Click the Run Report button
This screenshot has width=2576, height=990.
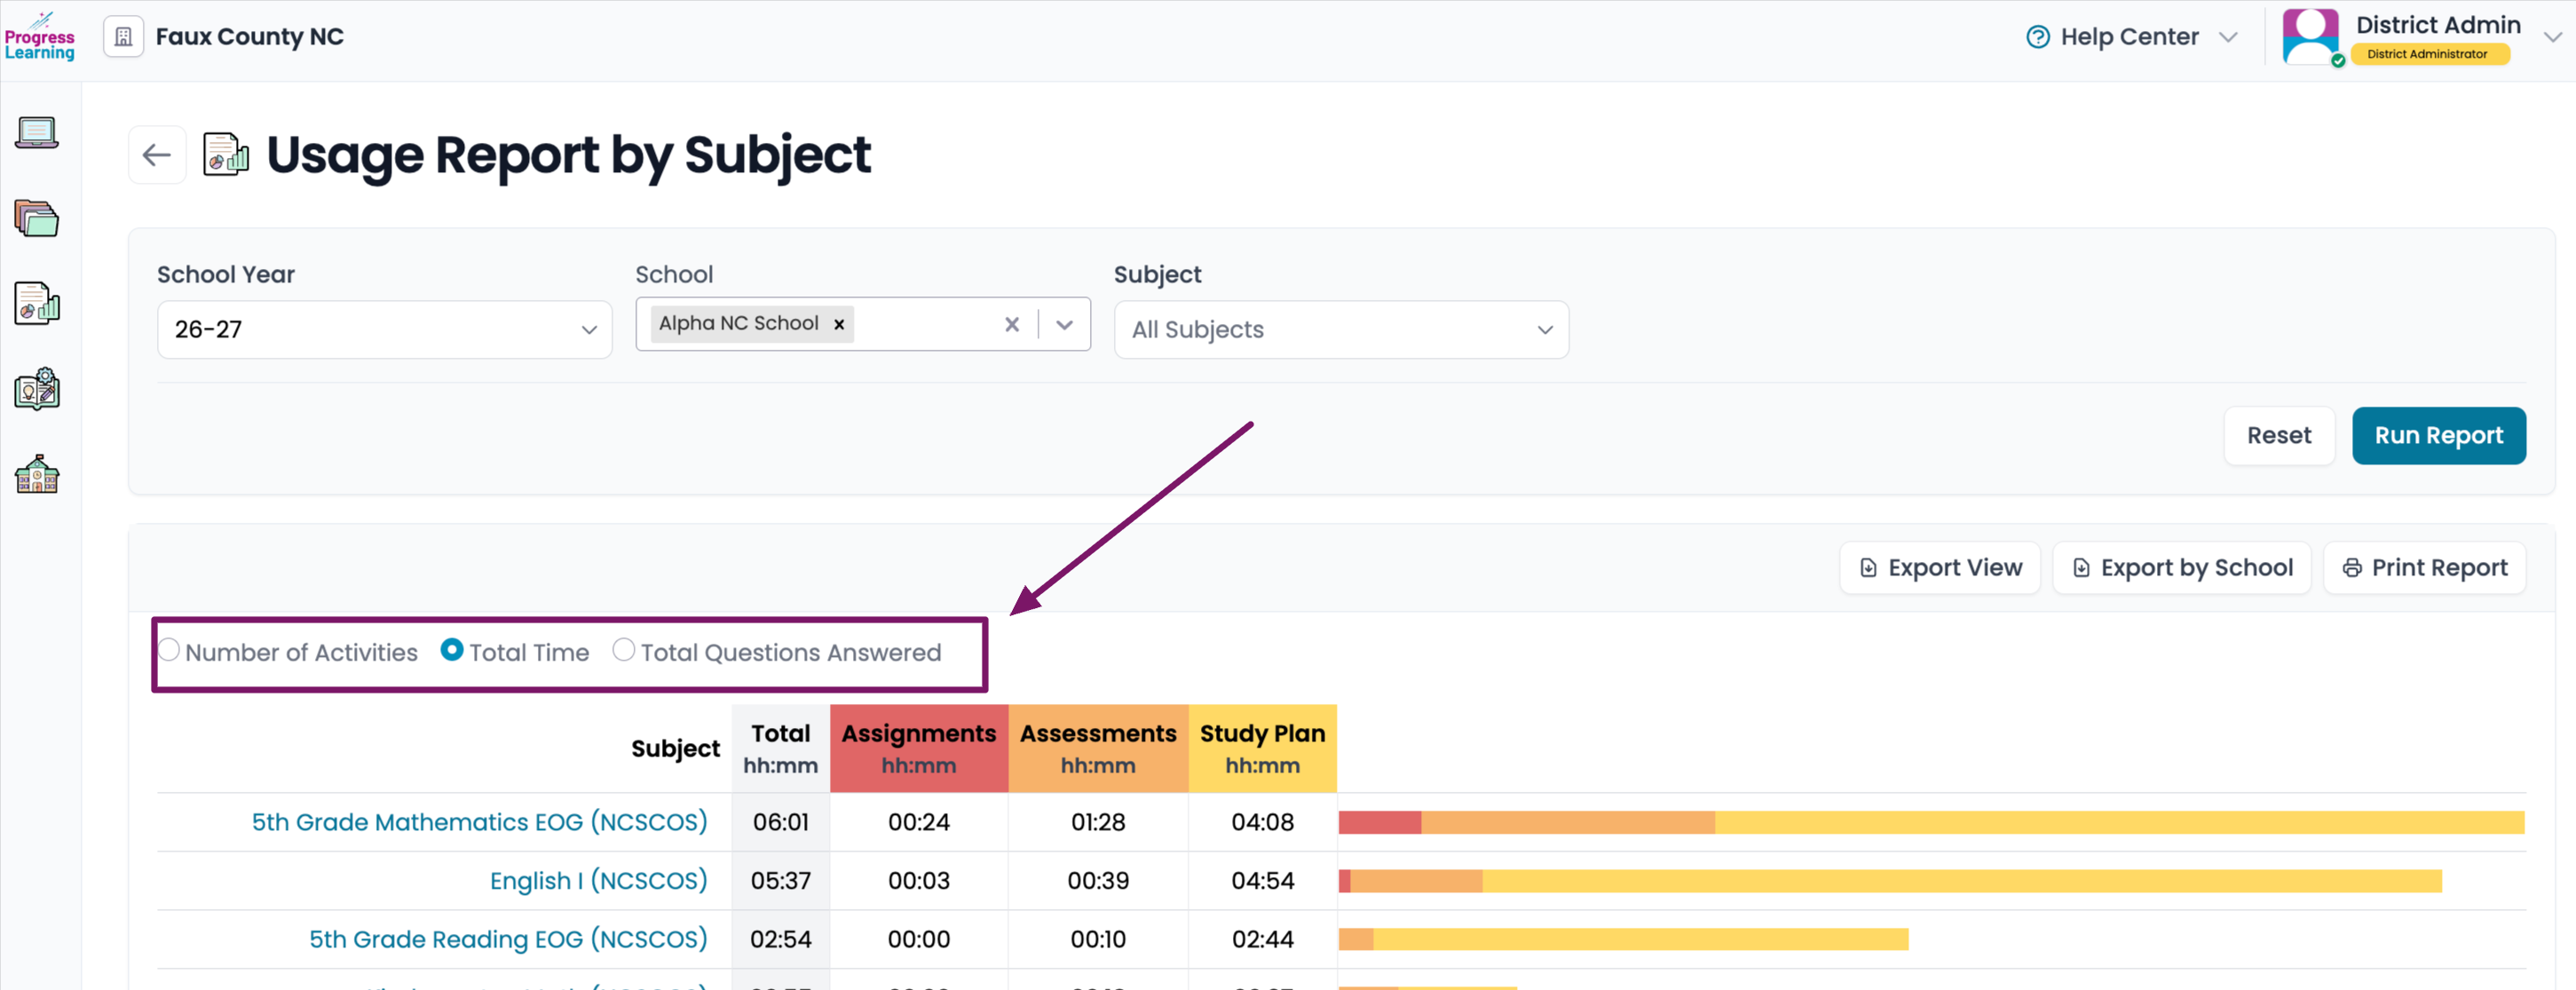[x=2438, y=436]
